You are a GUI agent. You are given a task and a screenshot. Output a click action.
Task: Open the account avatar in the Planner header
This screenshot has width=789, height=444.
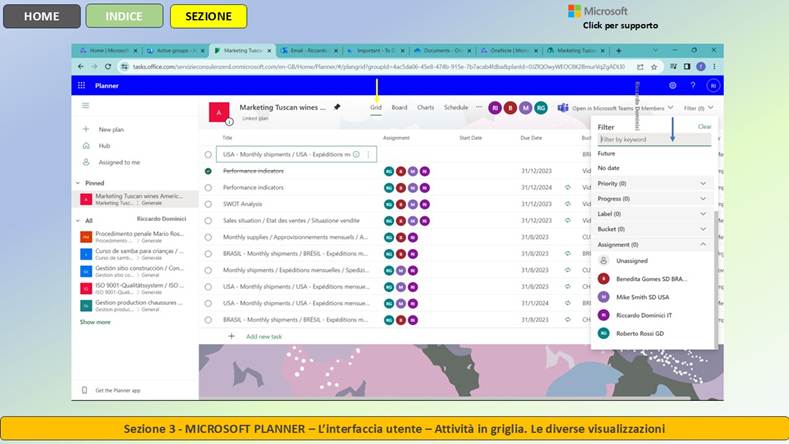(x=713, y=86)
